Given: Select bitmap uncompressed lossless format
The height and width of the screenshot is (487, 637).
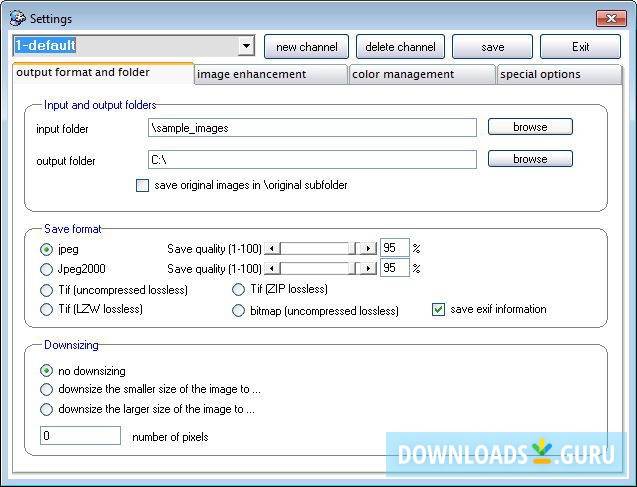Looking at the screenshot, I should [x=238, y=311].
